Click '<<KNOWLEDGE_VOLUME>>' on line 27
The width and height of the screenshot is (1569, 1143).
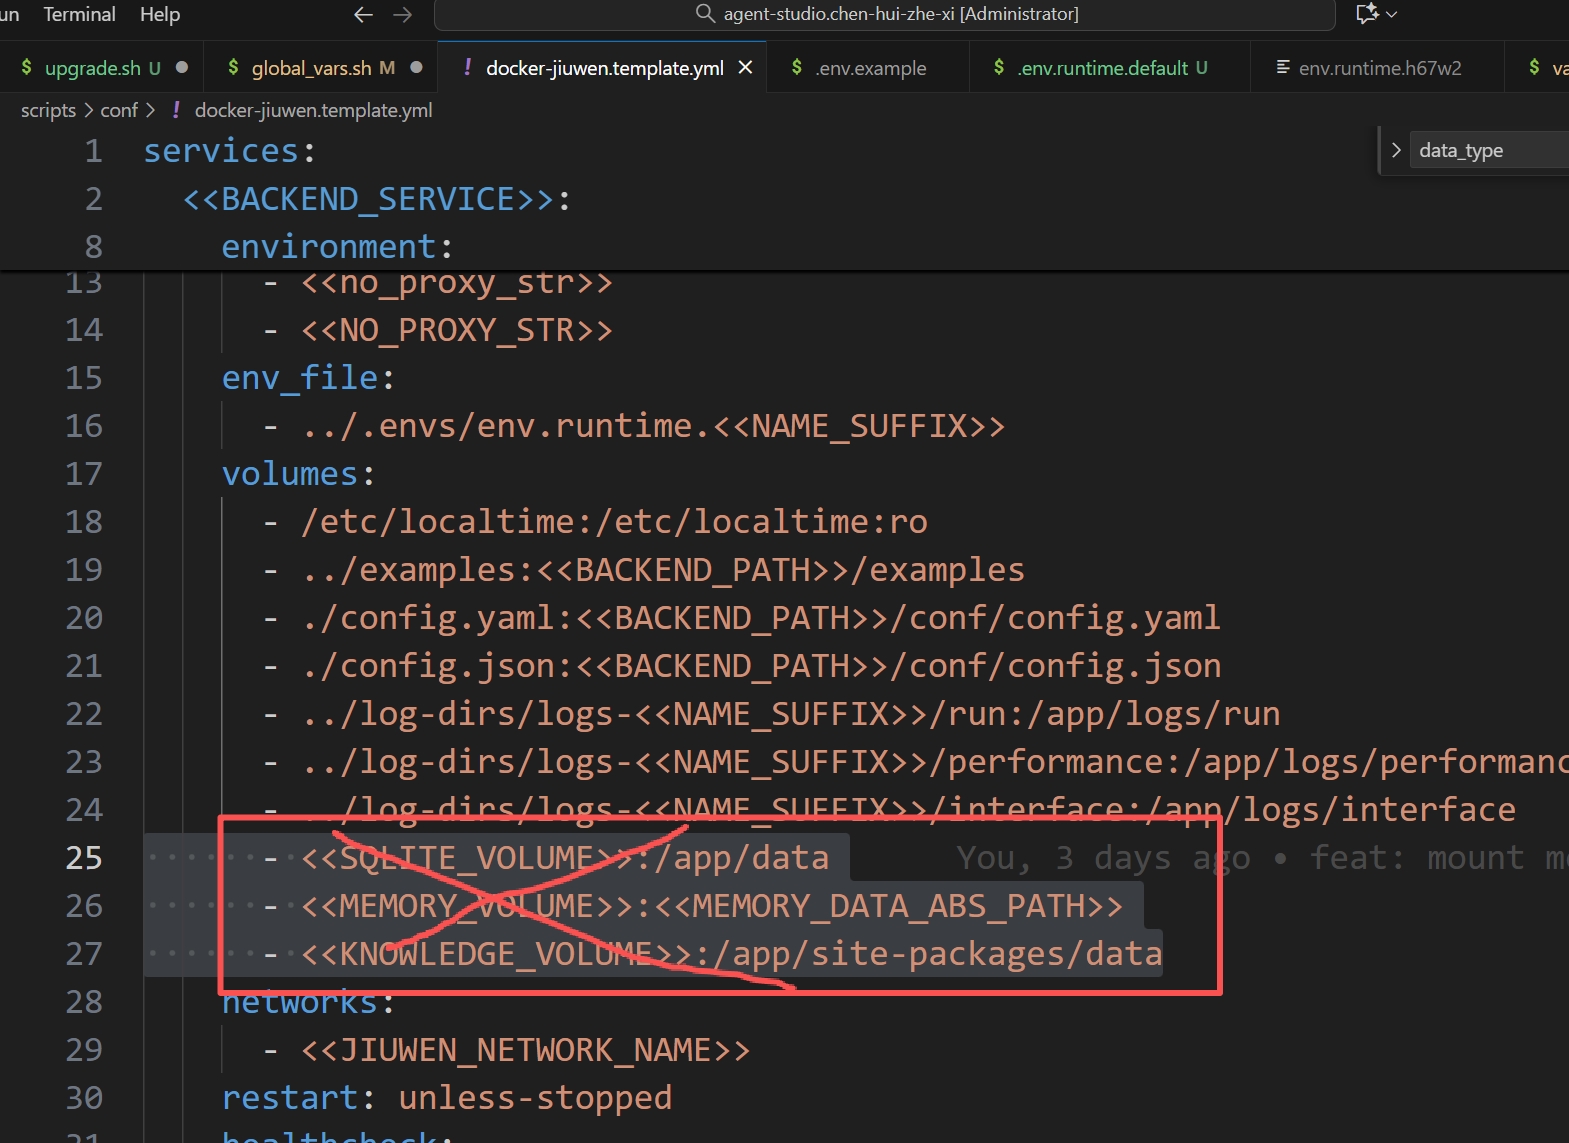coord(496,954)
